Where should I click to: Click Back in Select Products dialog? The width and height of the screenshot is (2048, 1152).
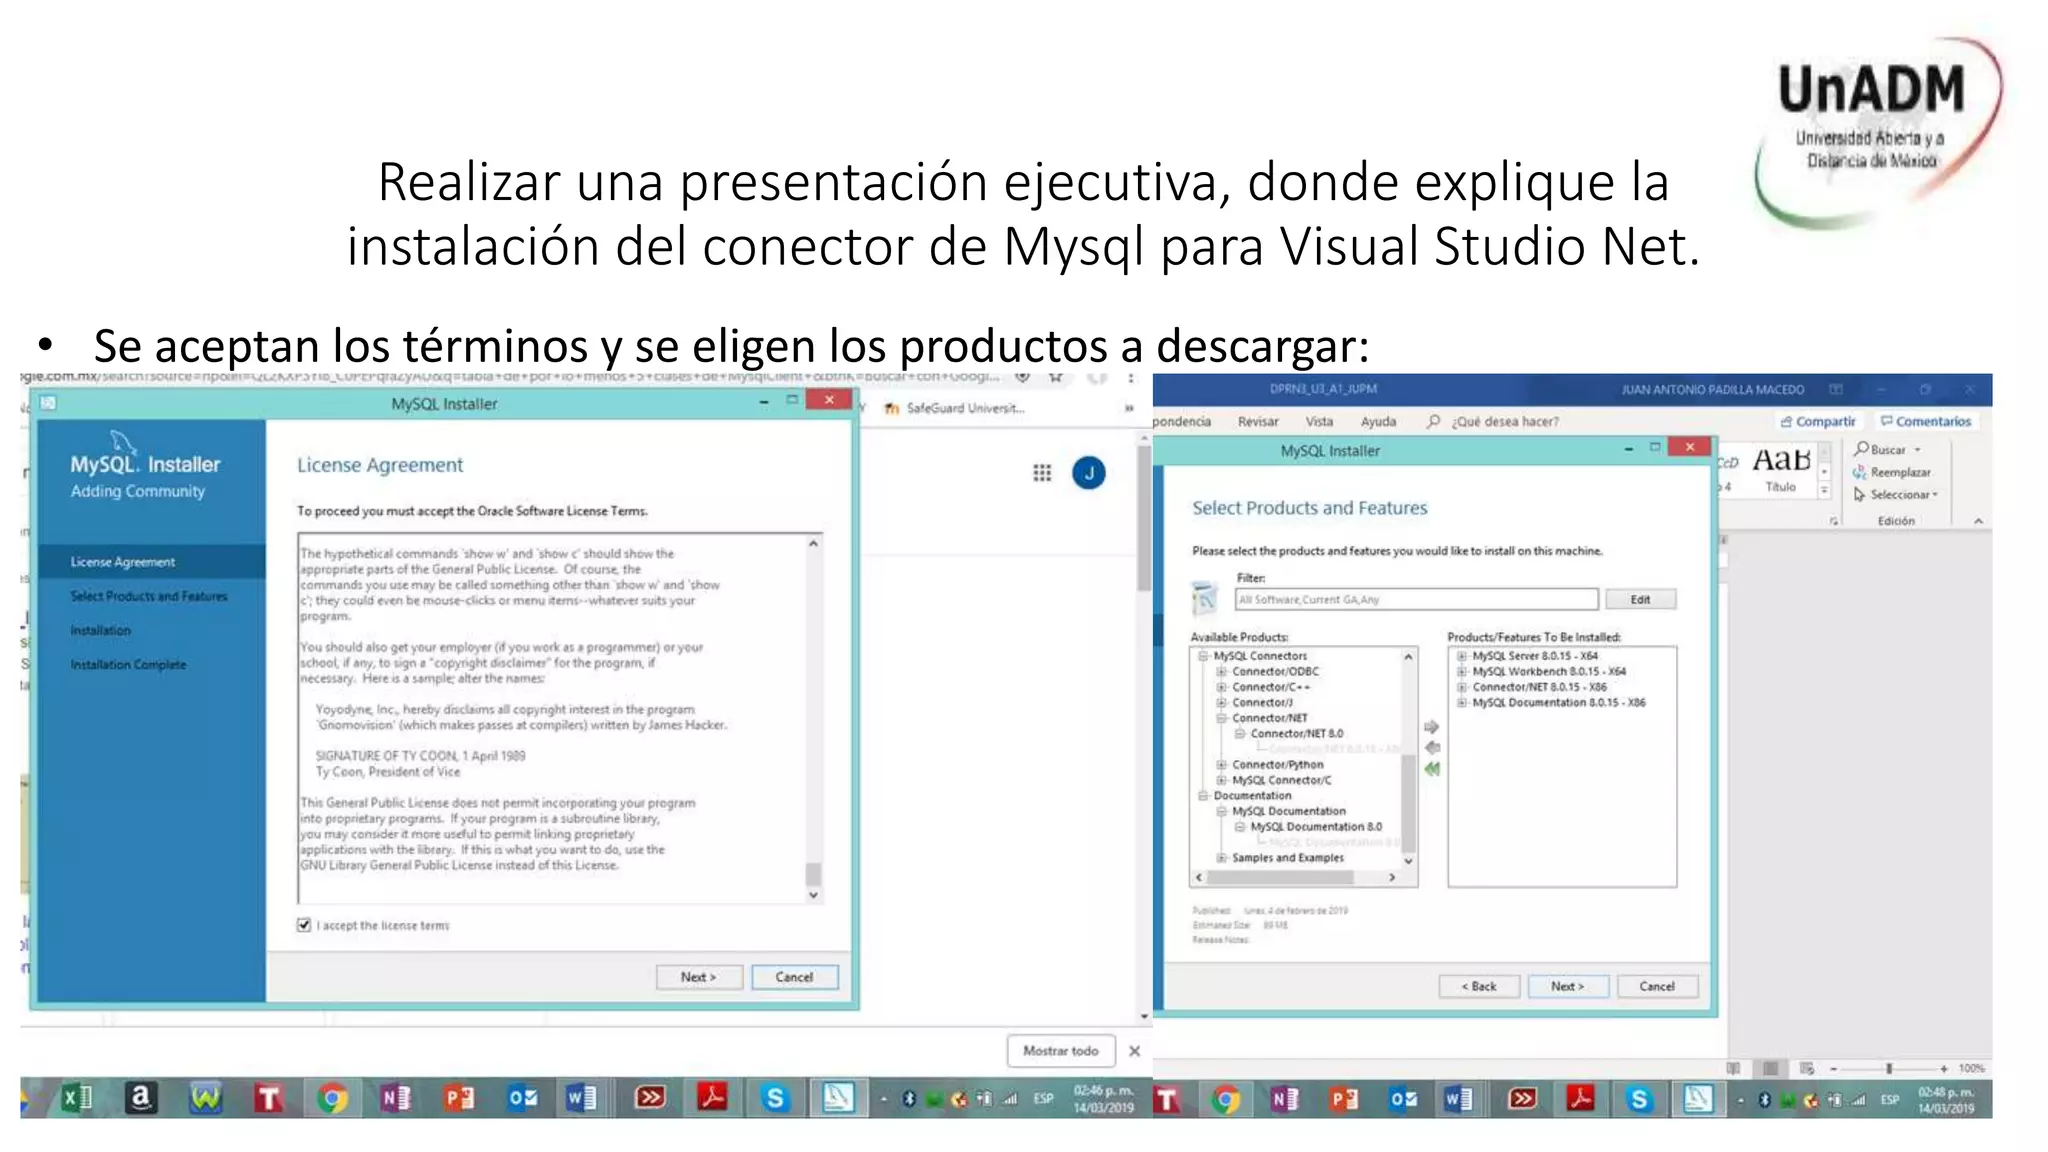click(x=1479, y=986)
